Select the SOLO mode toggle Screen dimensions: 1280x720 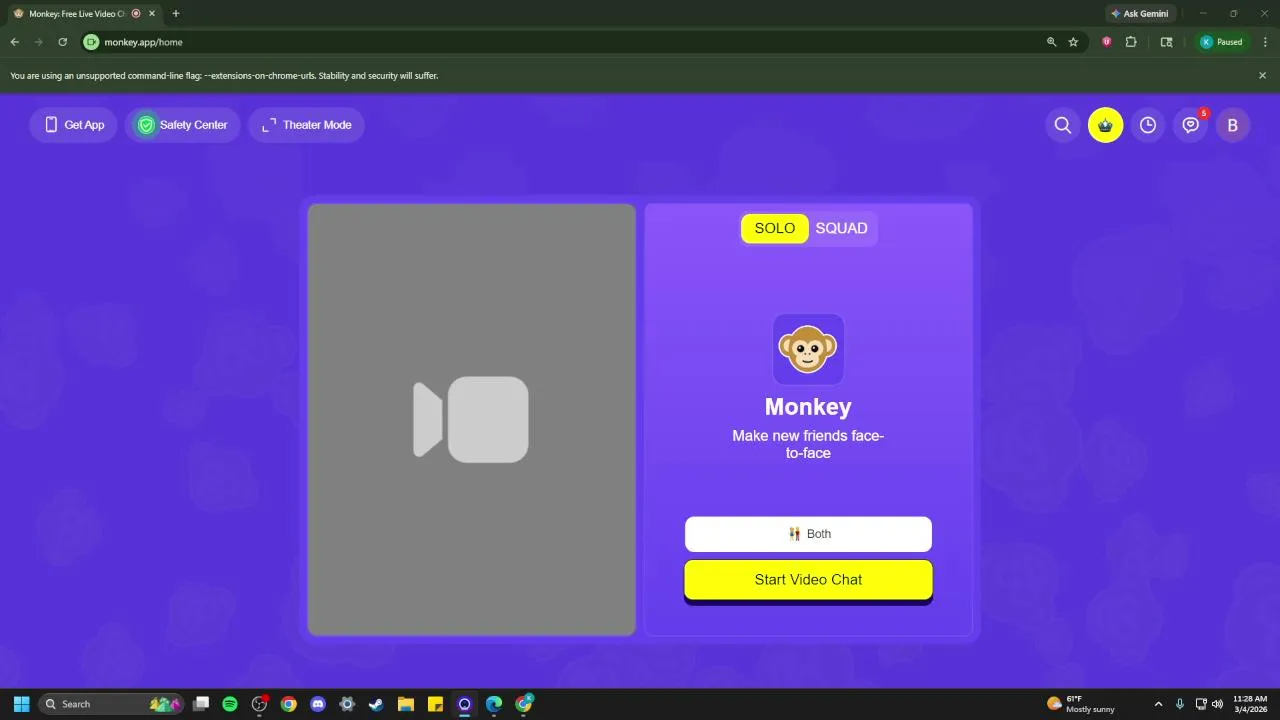pyautogui.click(x=775, y=228)
